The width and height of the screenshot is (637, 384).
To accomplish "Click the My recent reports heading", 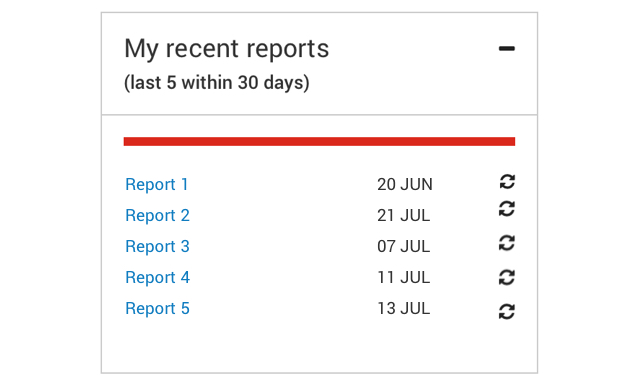I will (x=226, y=49).
